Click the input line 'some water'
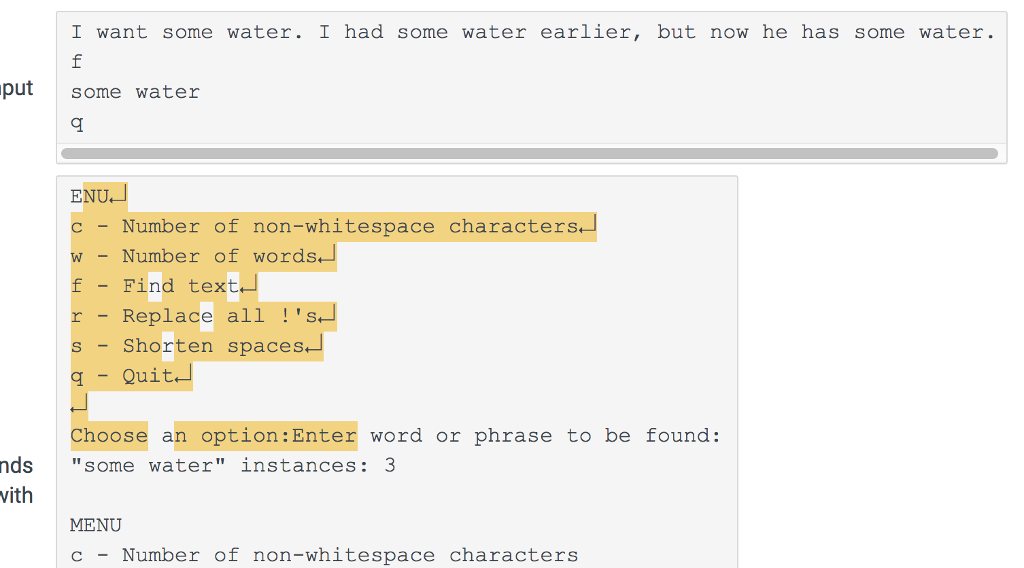This screenshot has width=1024, height=568. [135, 92]
